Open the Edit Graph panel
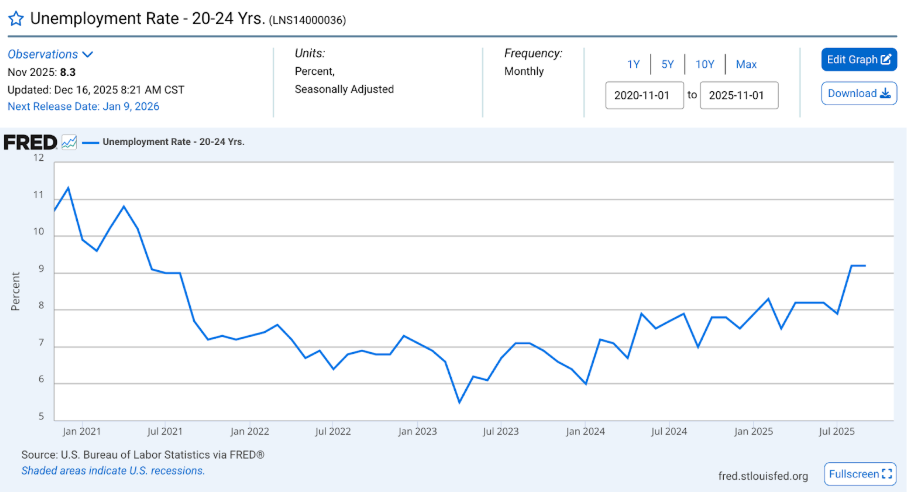The image size is (907, 492). point(859,60)
